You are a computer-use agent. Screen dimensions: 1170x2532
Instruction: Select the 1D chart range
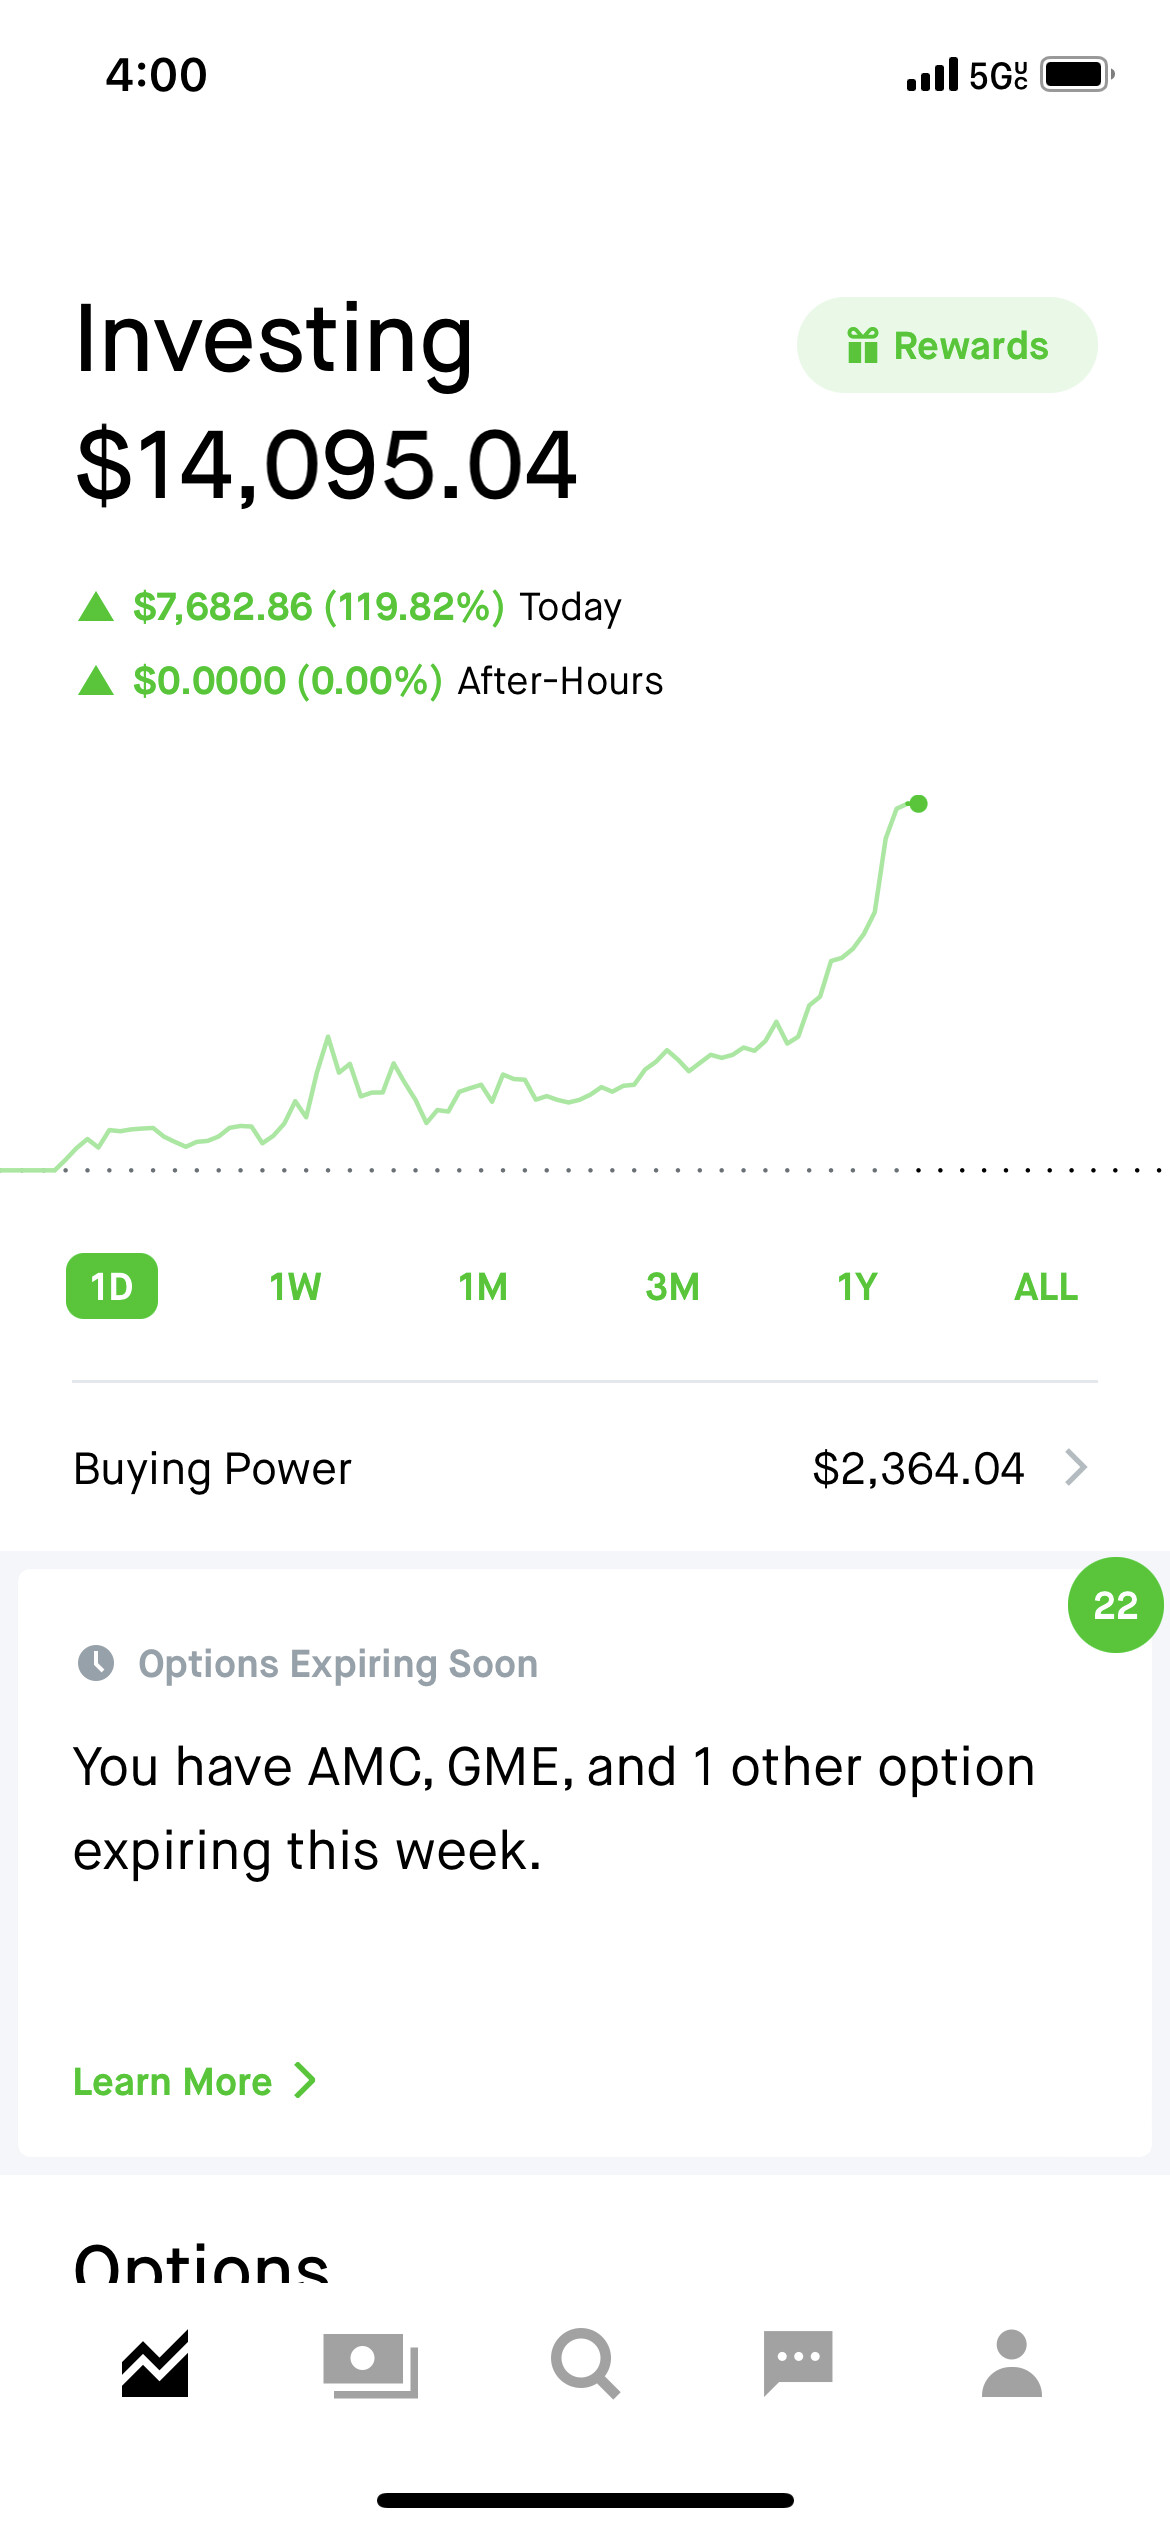click(112, 1286)
